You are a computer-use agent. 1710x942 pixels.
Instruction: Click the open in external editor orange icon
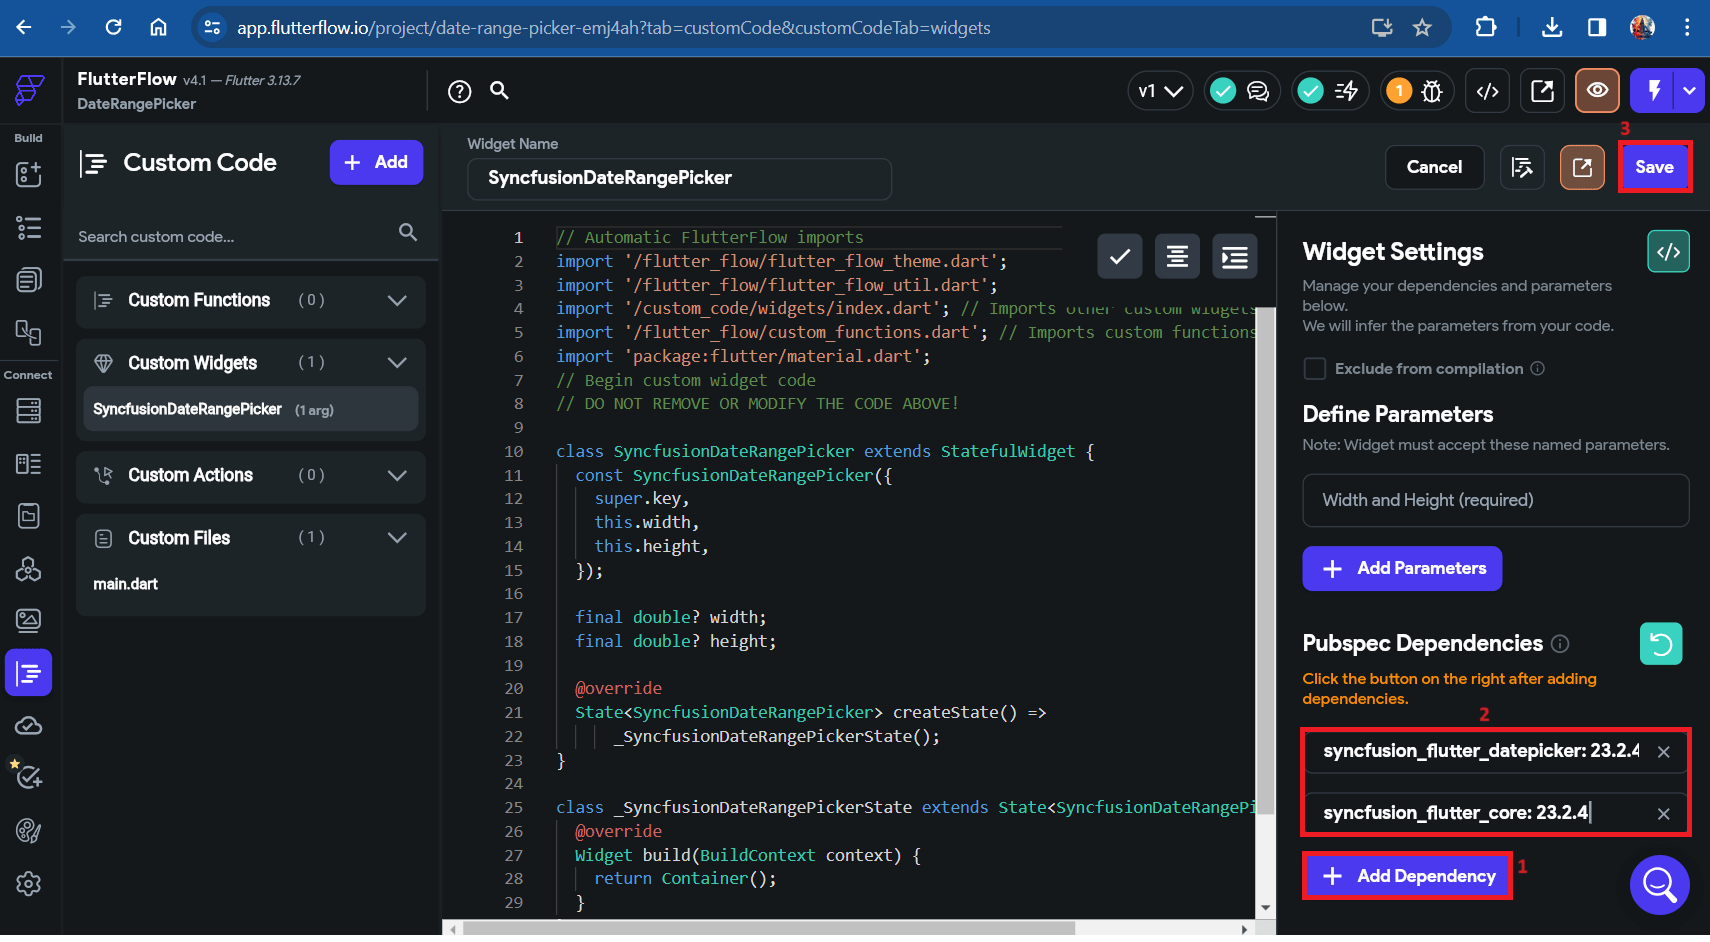coord(1582,167)
